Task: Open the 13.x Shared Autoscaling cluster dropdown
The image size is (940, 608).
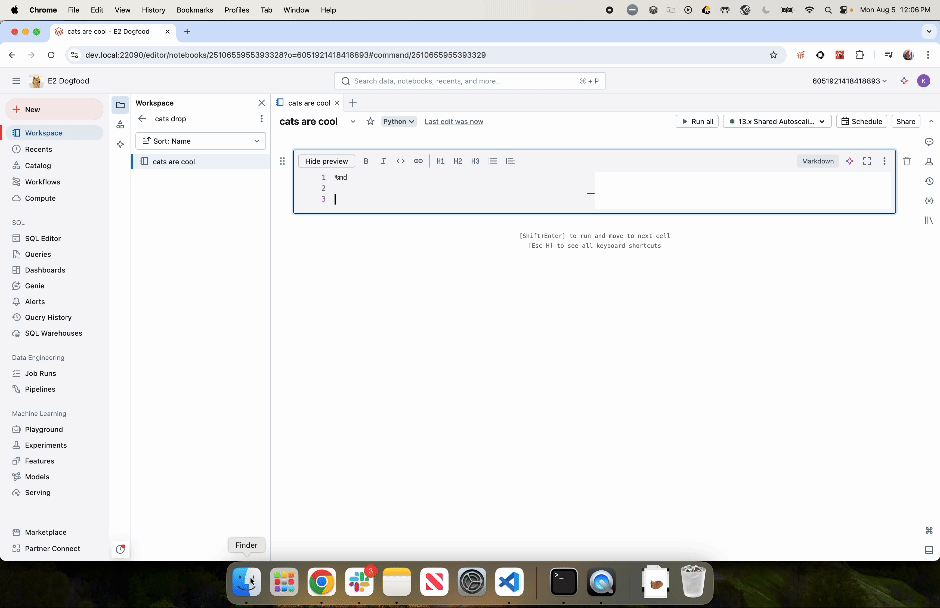Action: [x=776, y=121]
